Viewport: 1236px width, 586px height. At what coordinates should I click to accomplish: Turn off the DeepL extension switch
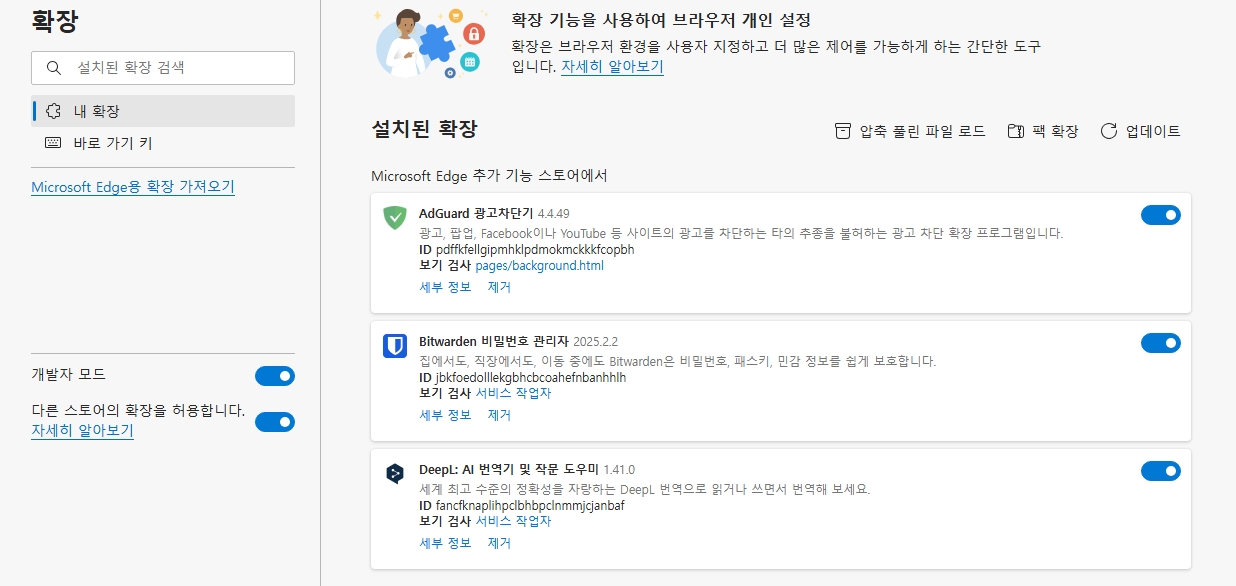1161,471
